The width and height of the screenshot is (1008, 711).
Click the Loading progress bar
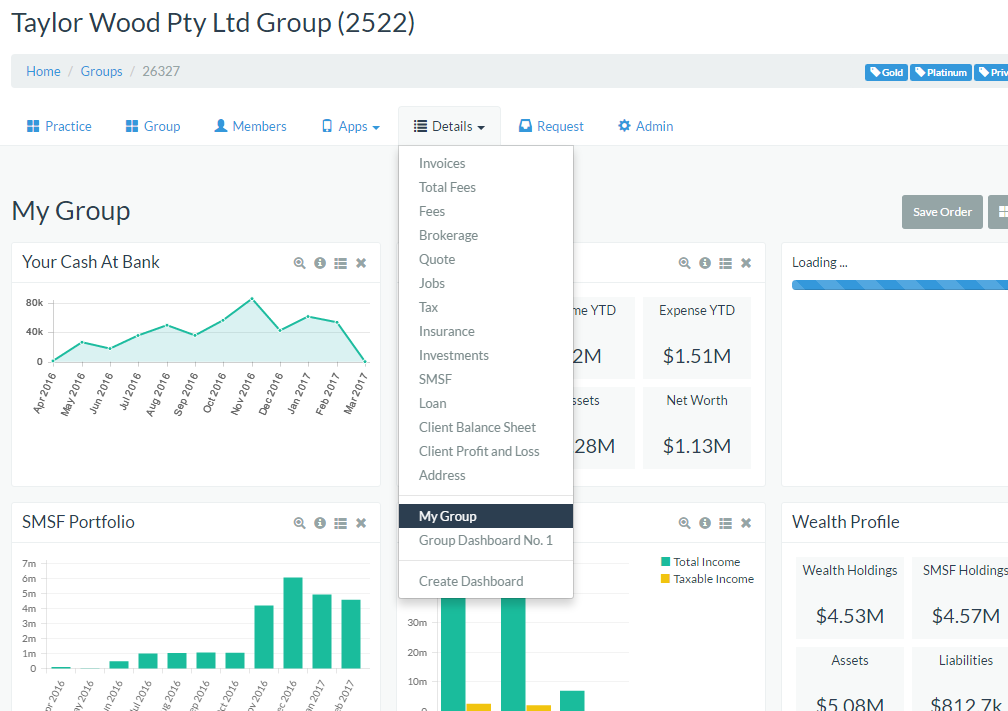[899, 285]
